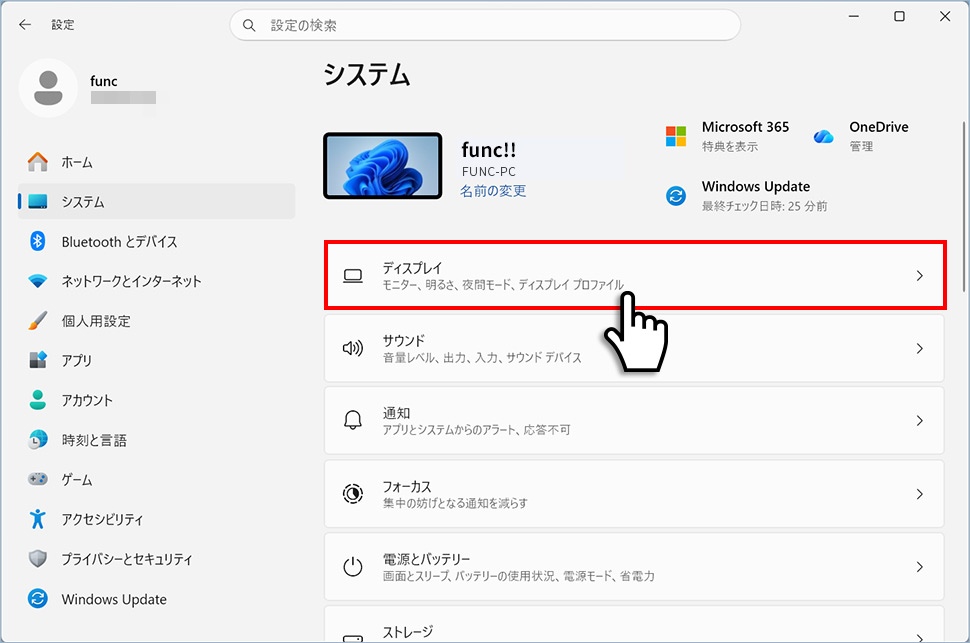Open the サウンド settings row
Viewport: 970px width, 643px height.
point(634,348)
